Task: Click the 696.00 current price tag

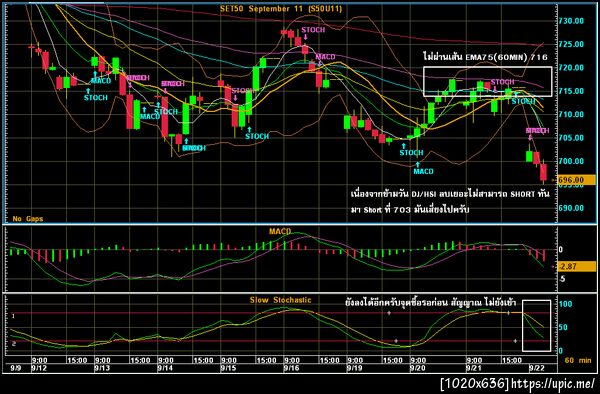Action: point(576,180)
